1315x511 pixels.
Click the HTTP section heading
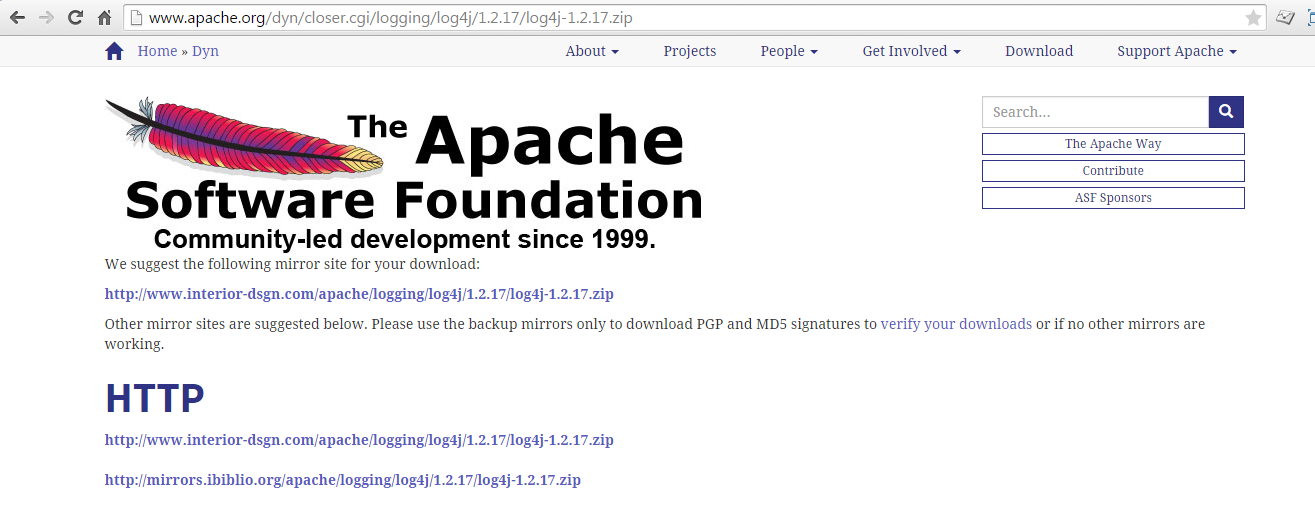[x=155, y=398]
